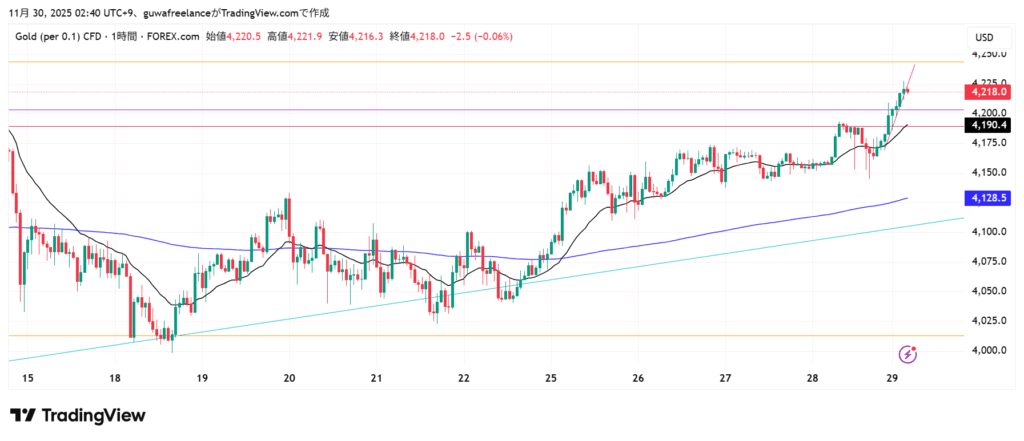Click the 4,100.0 price axis label
The width and height of the screenshot is (1024, 441).
click(987, 232)
